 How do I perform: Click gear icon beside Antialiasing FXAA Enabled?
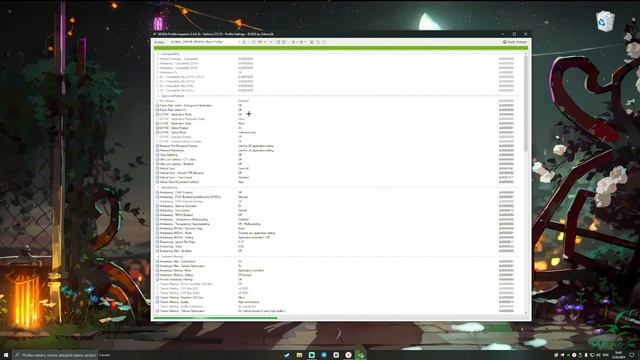[157, 192]
